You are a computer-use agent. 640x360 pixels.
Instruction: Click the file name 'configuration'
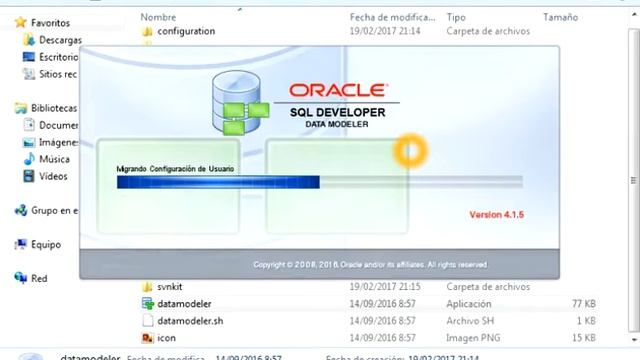point(186,31)
